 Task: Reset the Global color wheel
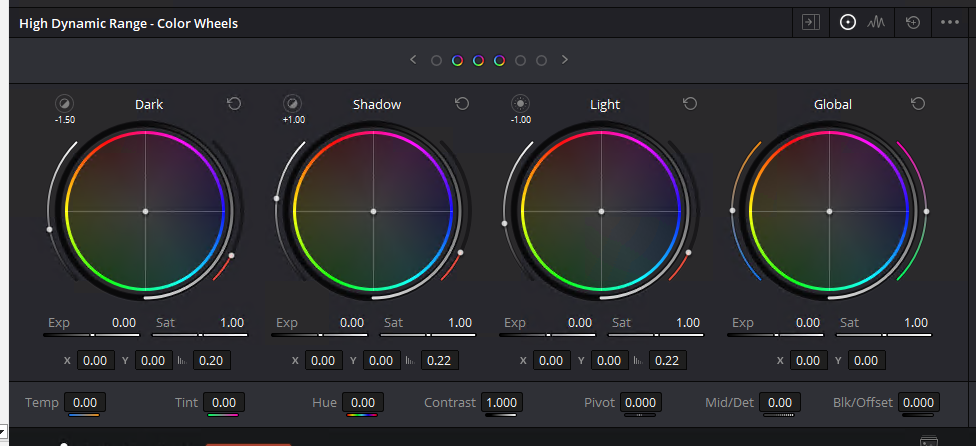[918, 104]
